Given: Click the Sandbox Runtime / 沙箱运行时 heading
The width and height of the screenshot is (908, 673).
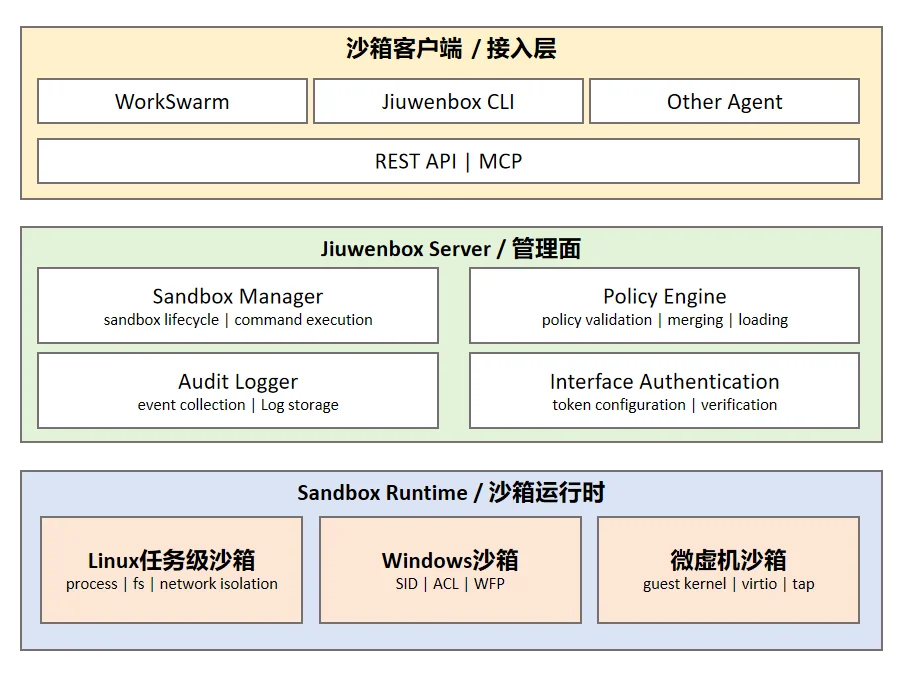Looking at the screenshot, I should [x=451, y=493].
